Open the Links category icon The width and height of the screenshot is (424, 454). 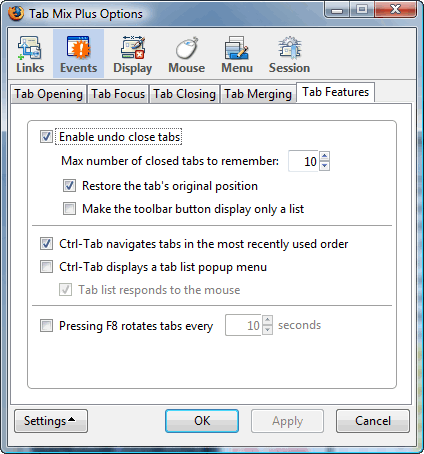point(30,54)
